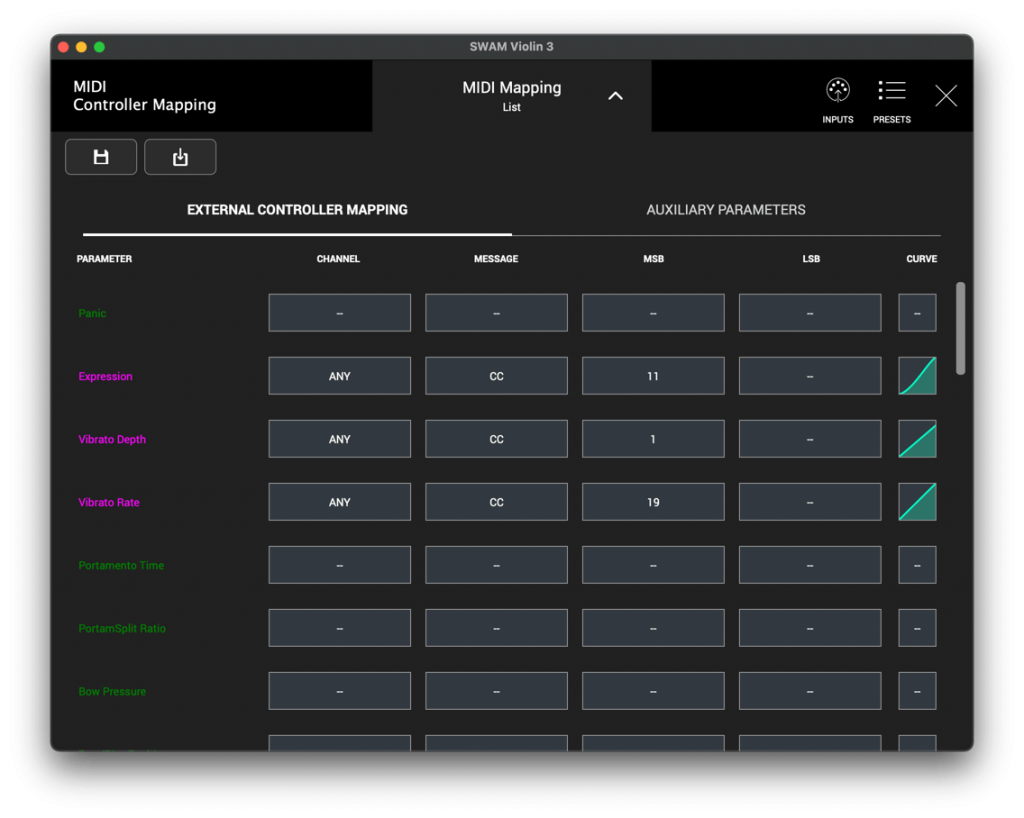Click the load mapping import icon
Viewport: 1024px width, 818px height.
[180, 157]
